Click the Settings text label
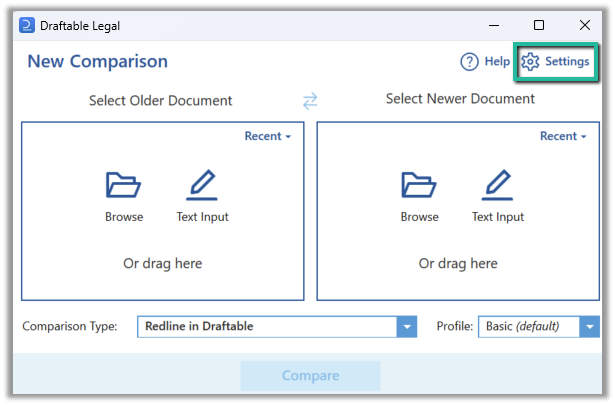615x405 pixels. click(567, 61)
